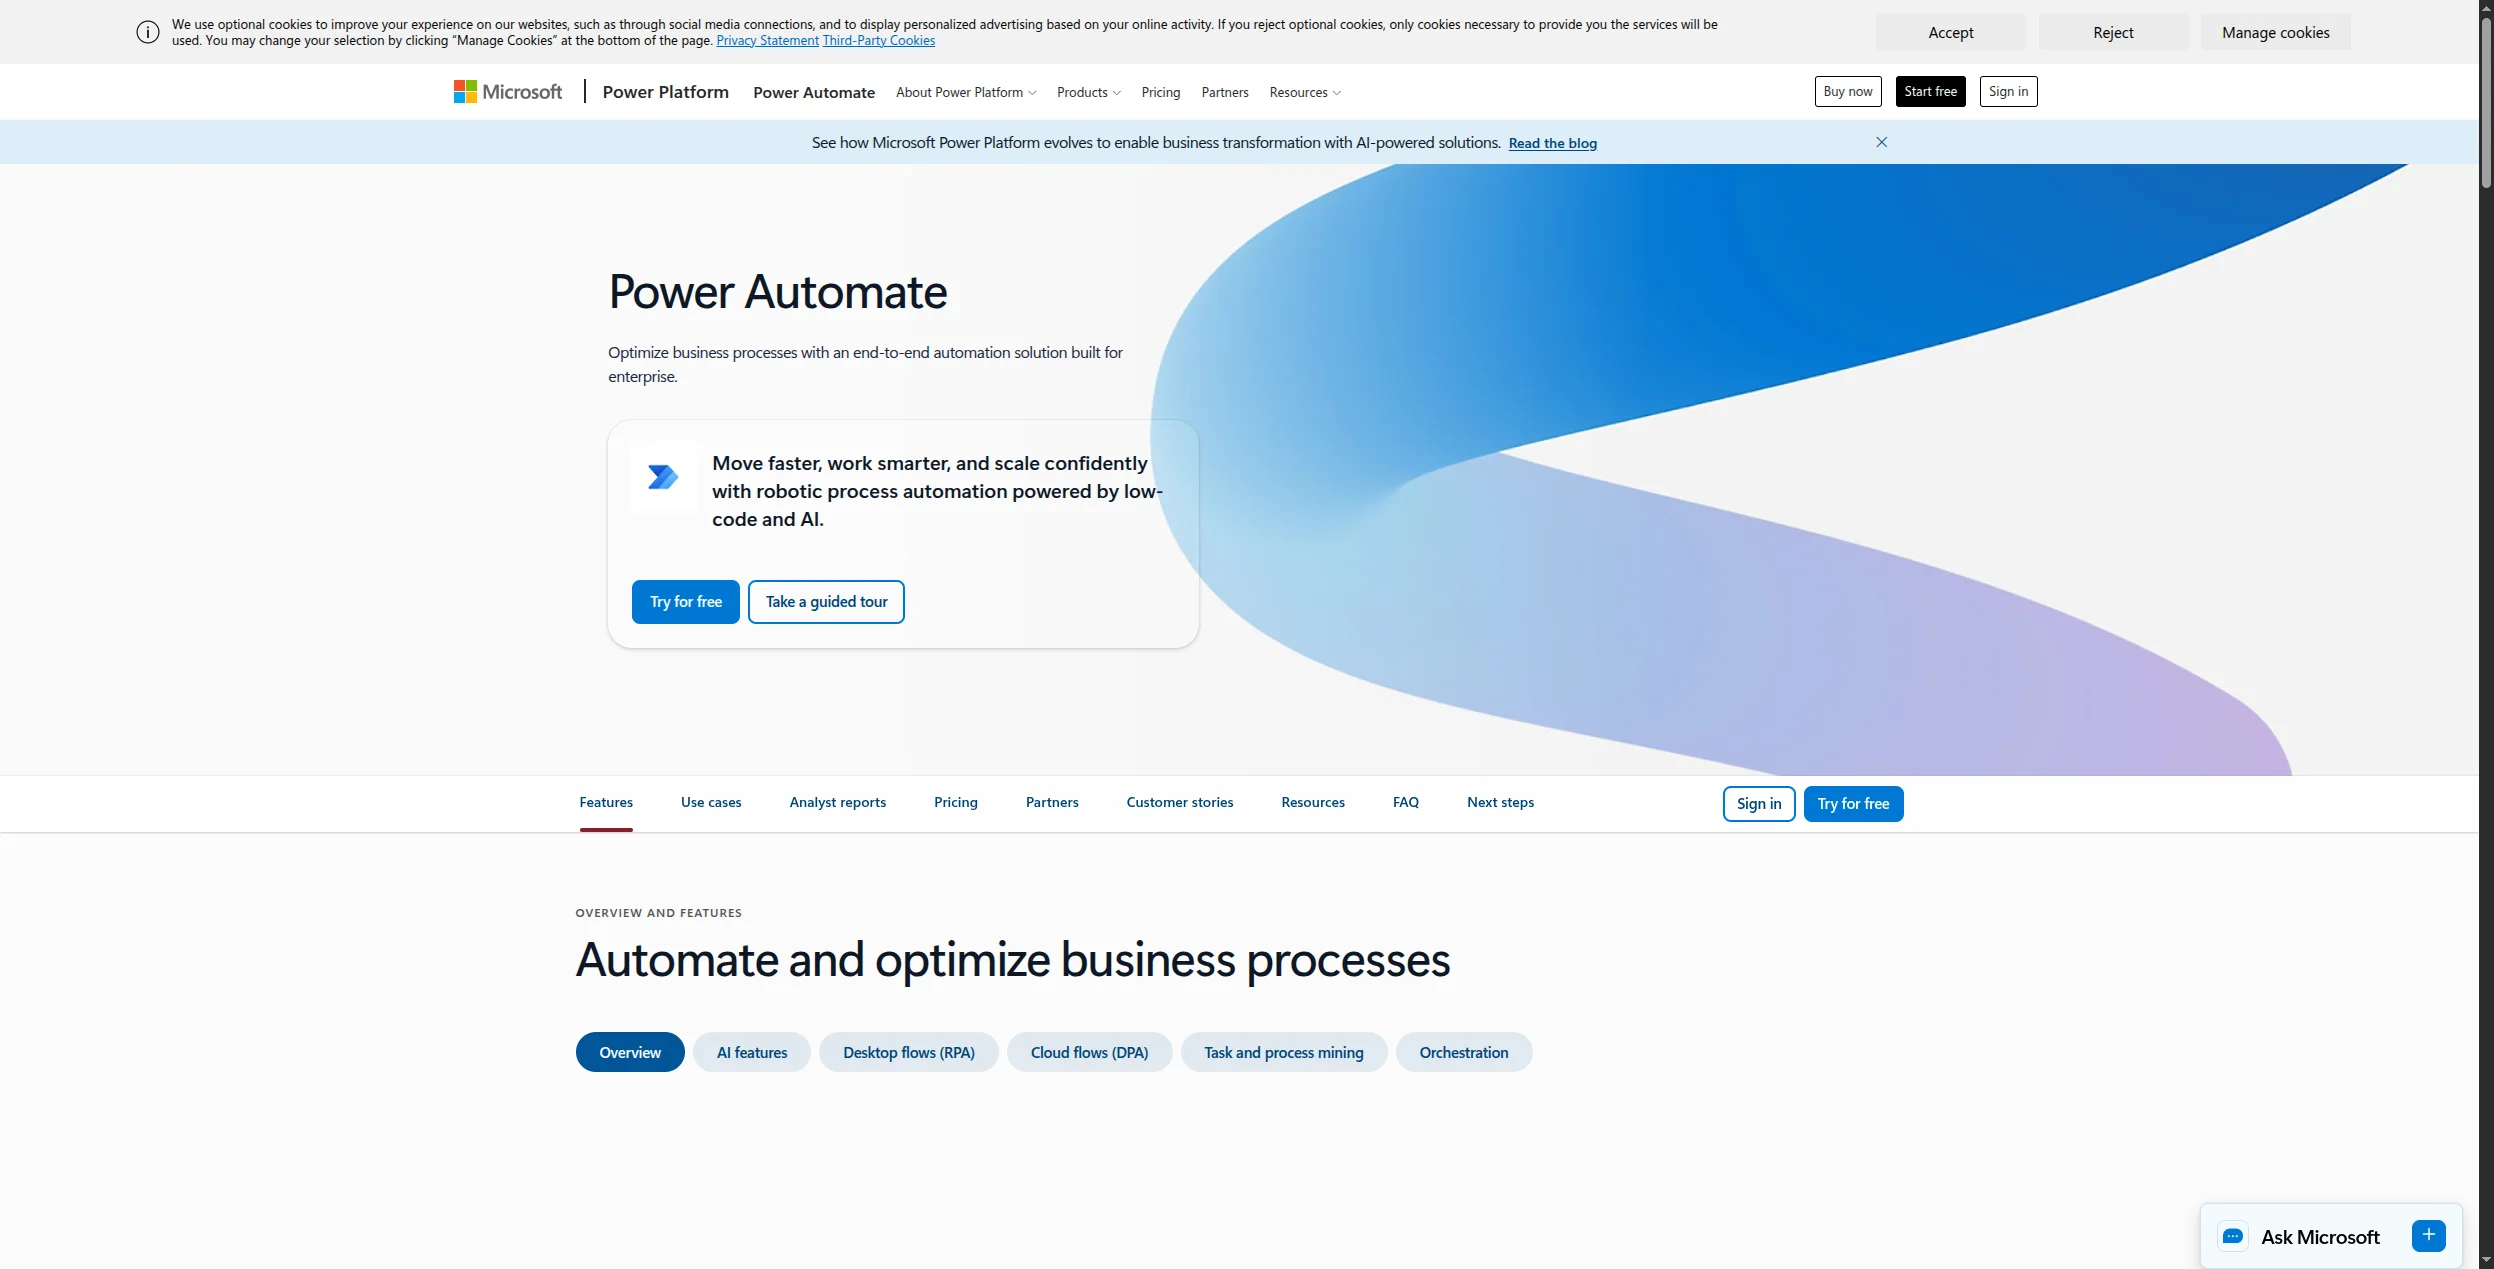Open Manage cookies settings

point(2276,32)
